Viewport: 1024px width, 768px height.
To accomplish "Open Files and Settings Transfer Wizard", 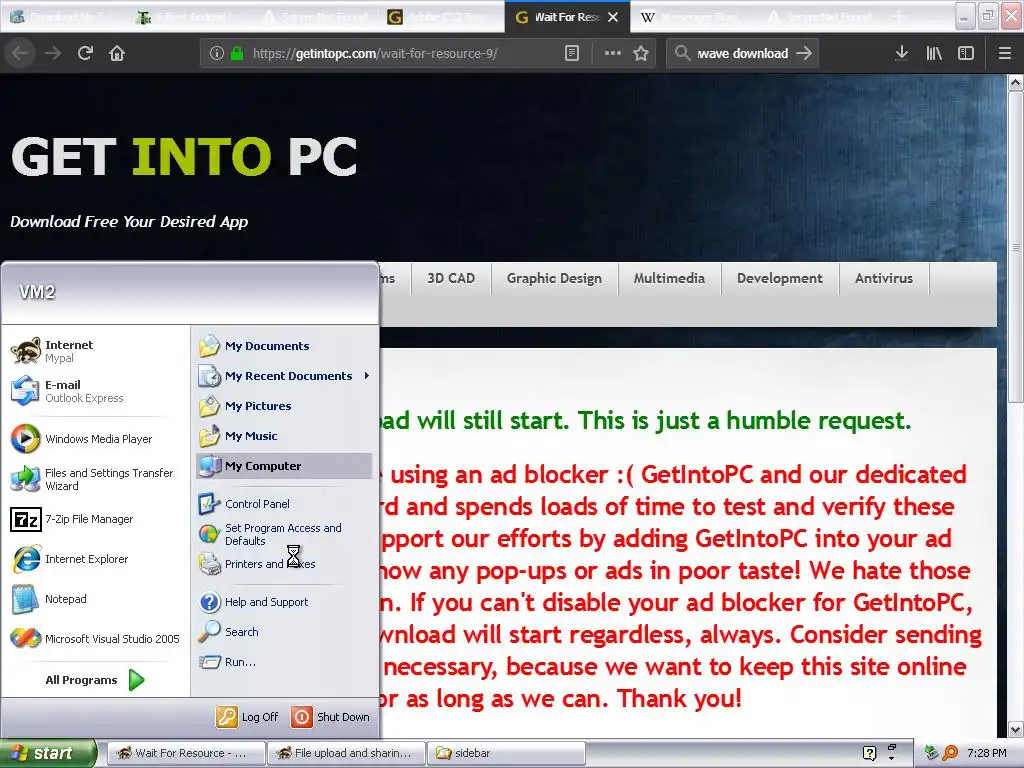I will pos(95,479).
